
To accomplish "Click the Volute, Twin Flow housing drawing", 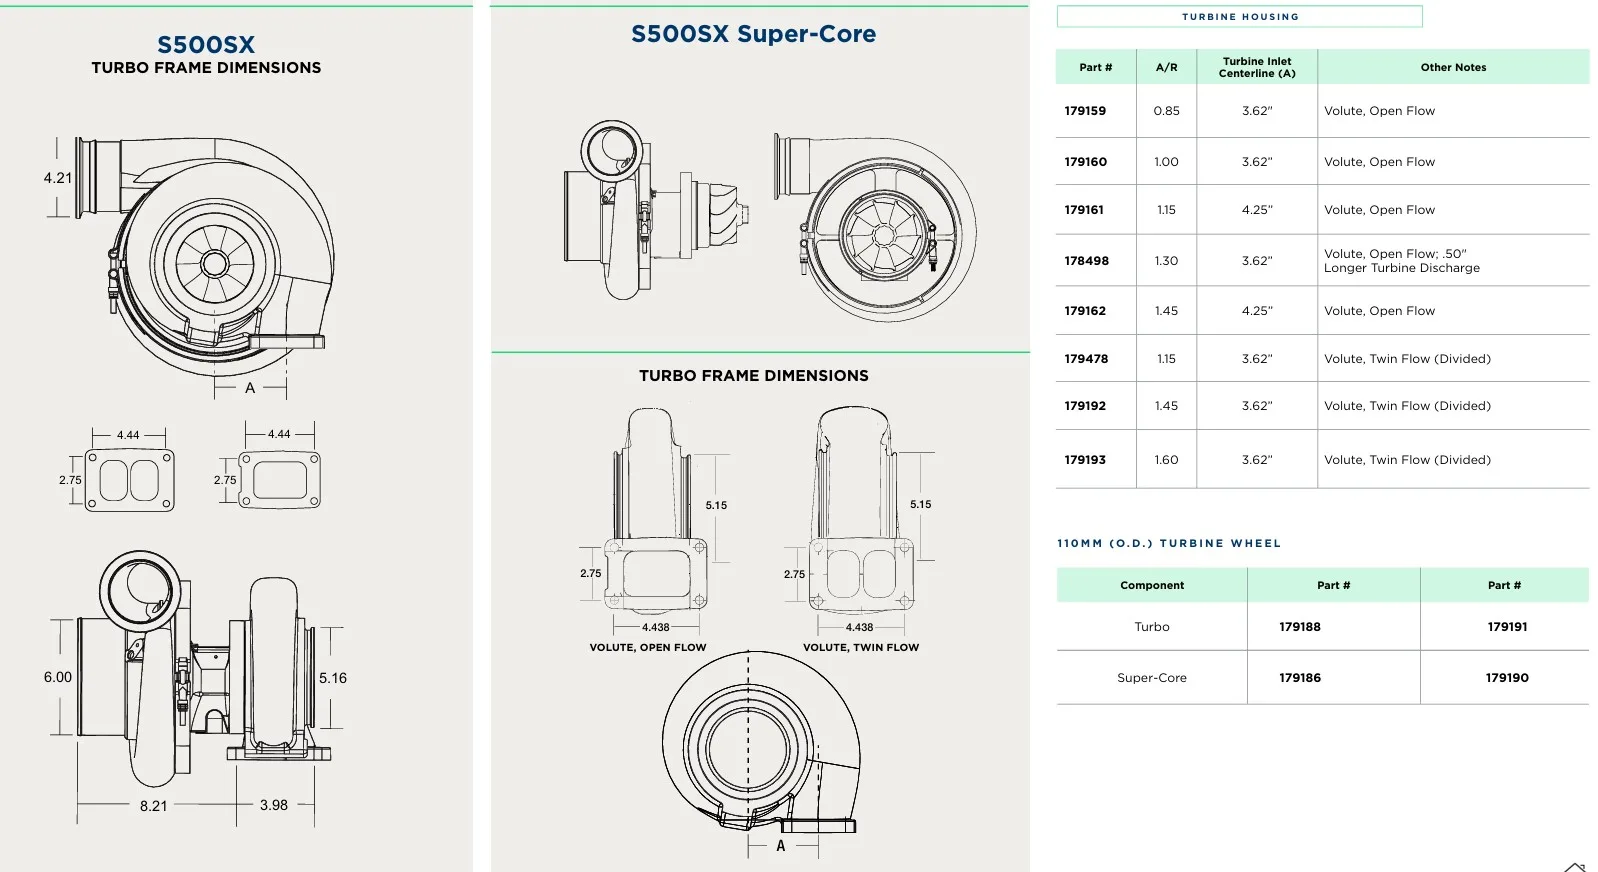I will (860, 508).
